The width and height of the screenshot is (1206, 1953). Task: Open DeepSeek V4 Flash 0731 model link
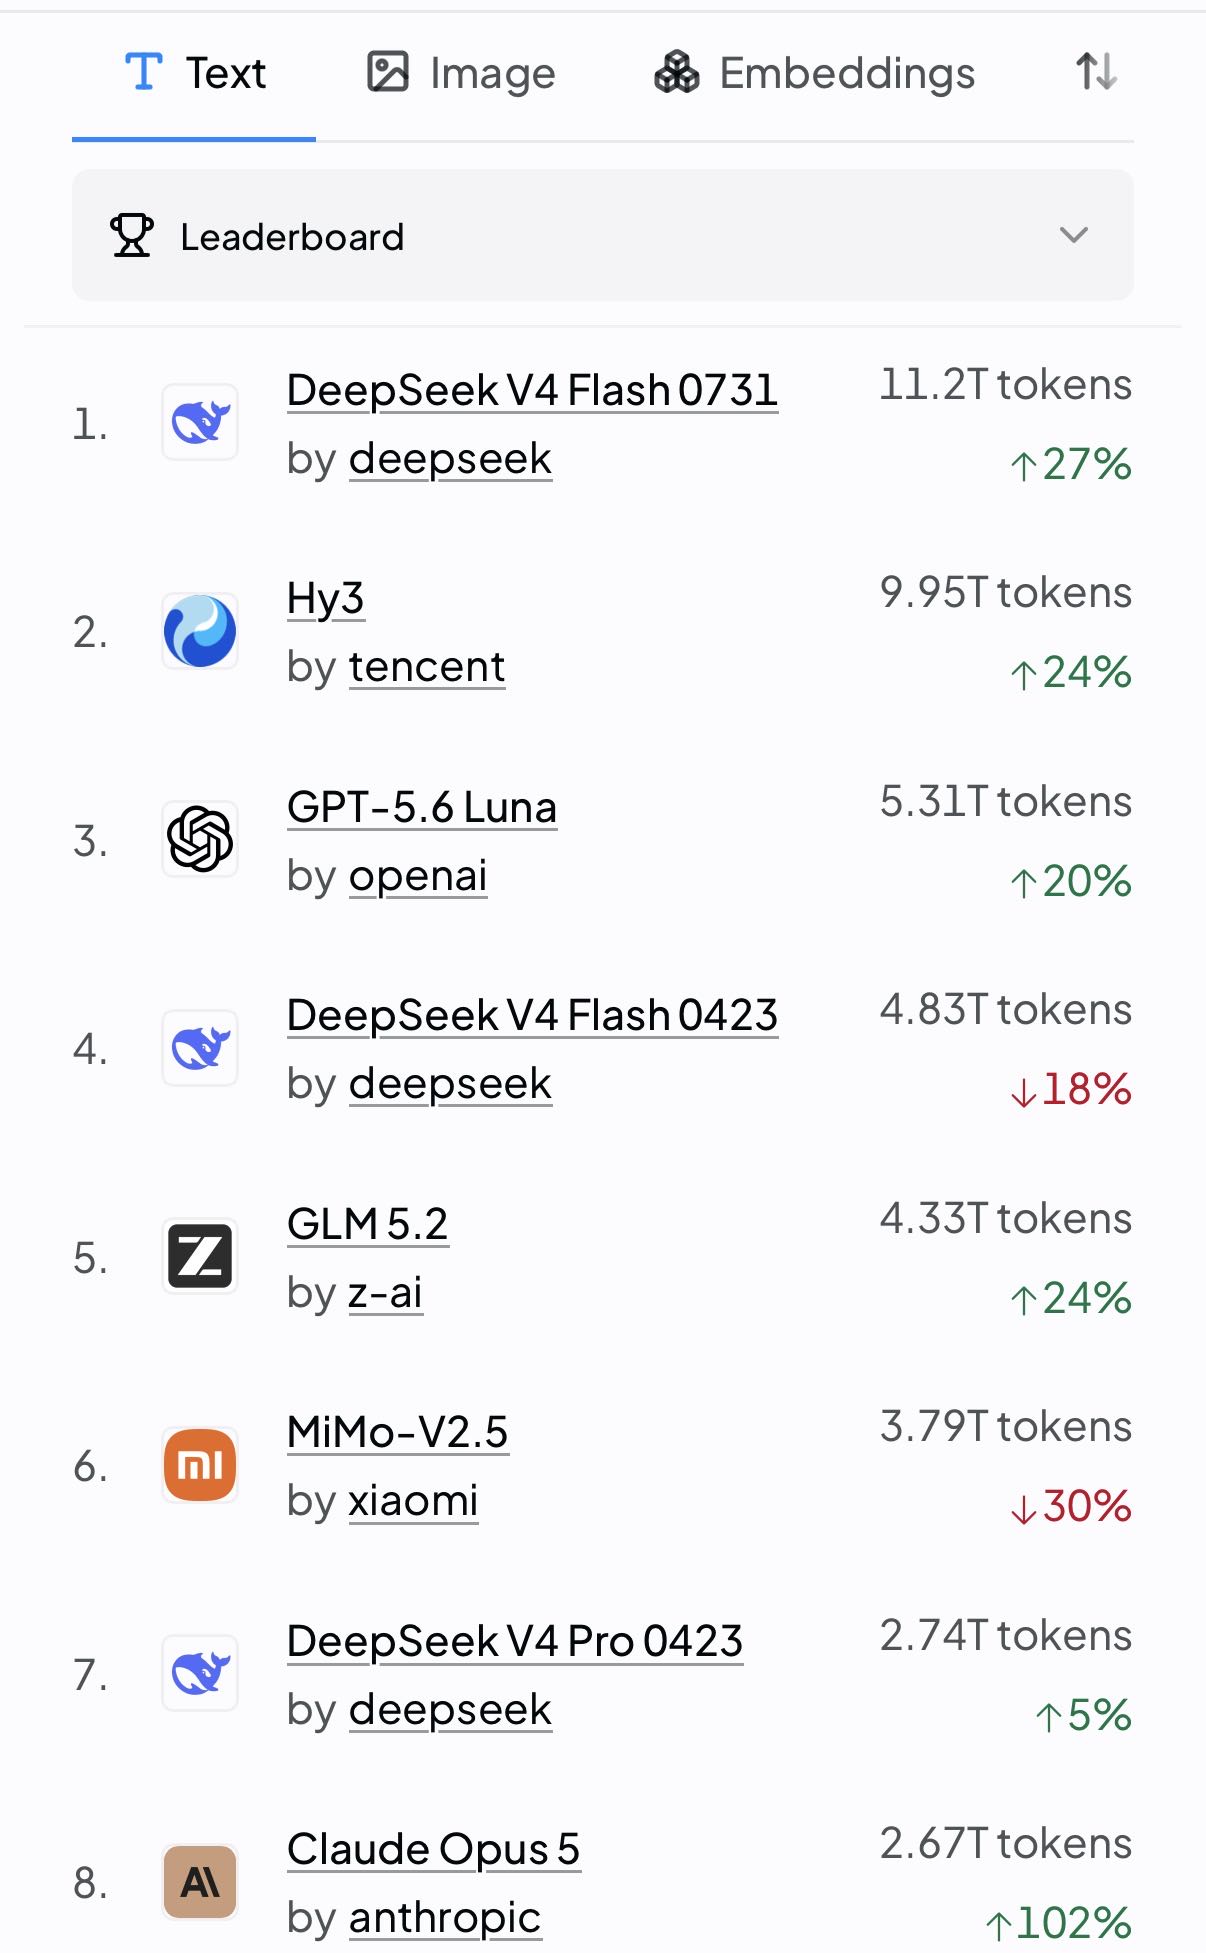(x=532, y=390)
